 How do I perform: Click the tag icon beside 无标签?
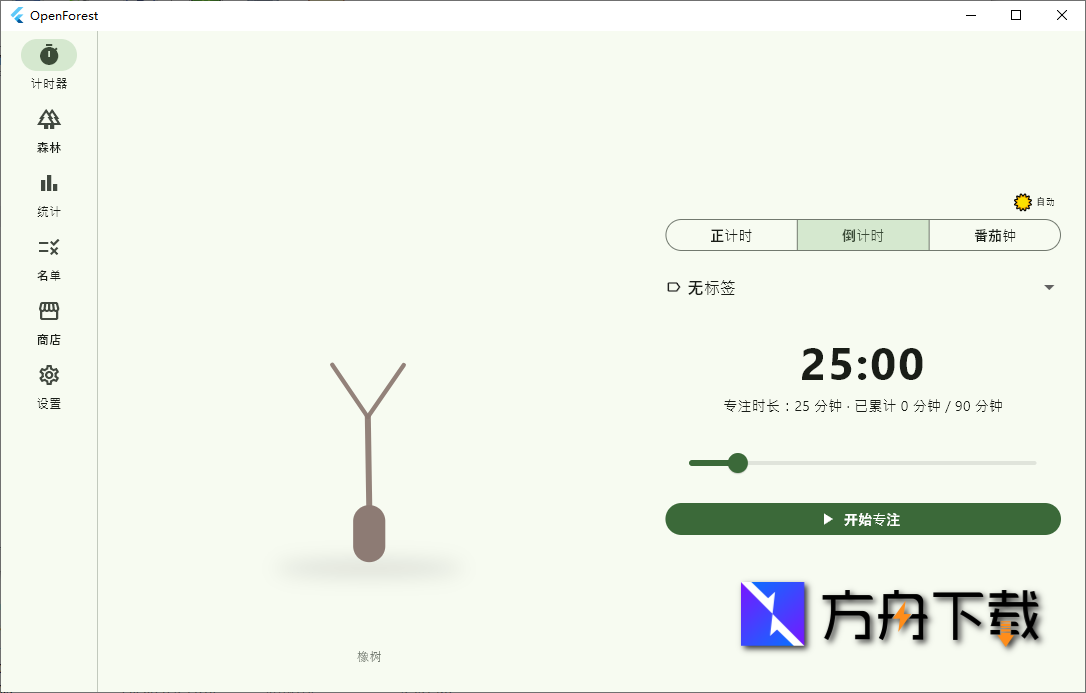click(674, 287)
